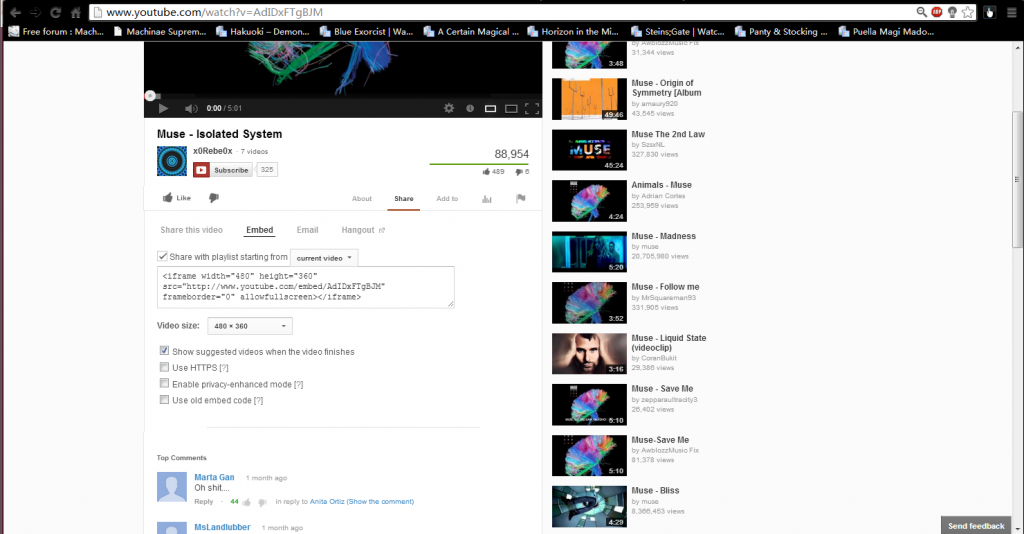Thumbs up Marta Gan's comment

(246, 502)
